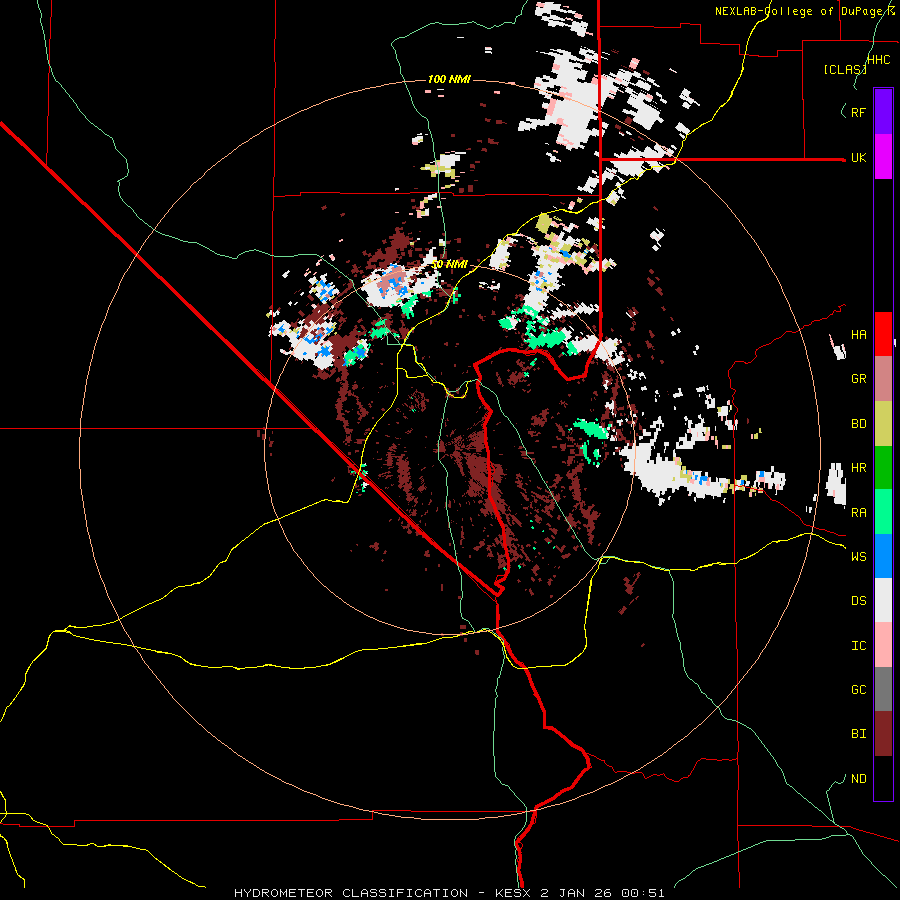Click the IC light pink legend swatch
Image resolution: width=900 pixels, height=900 pixels.
click(883, 645)
